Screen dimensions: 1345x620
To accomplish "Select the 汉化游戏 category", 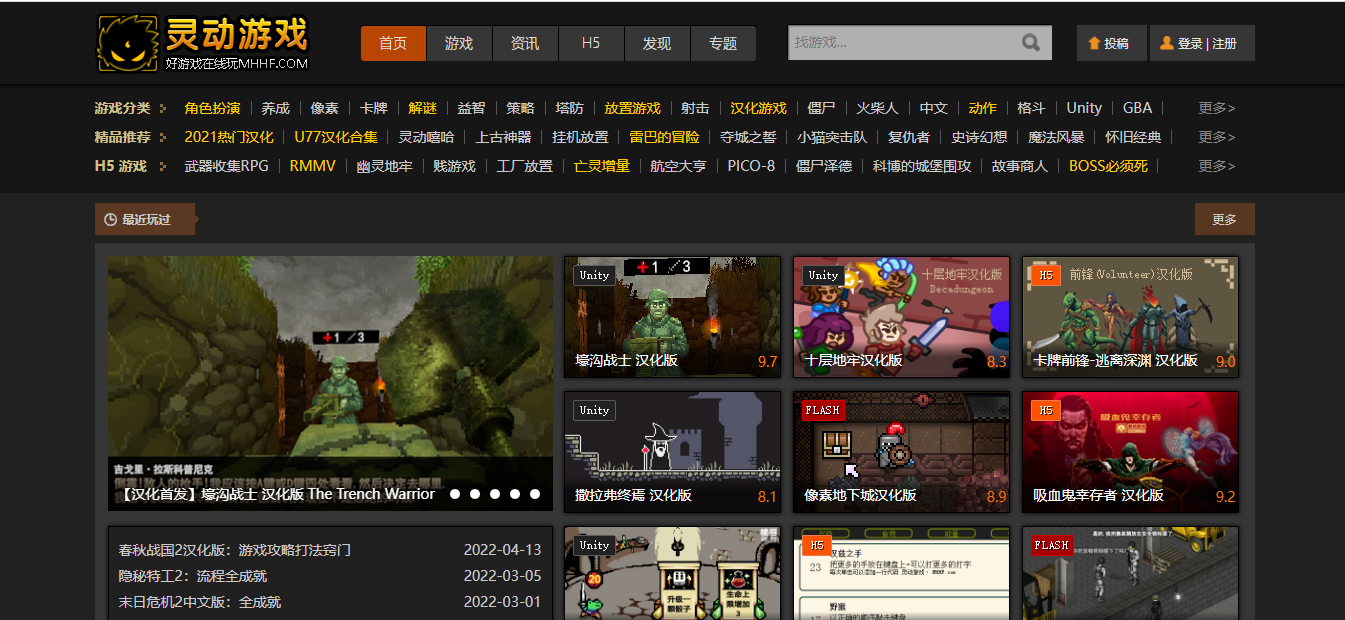I will coord(758,108).
